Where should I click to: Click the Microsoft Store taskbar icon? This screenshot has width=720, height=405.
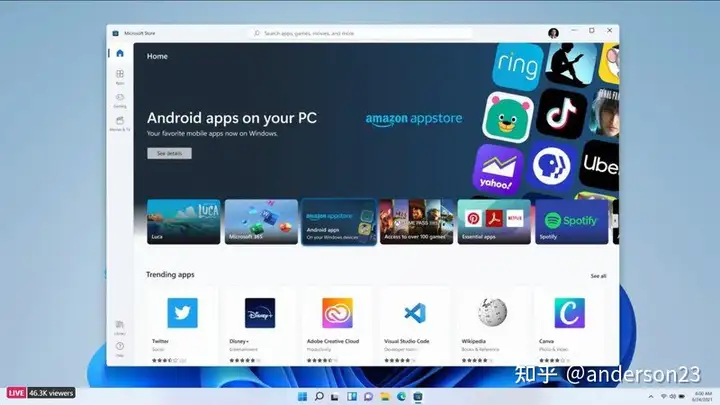click(418, 396)
